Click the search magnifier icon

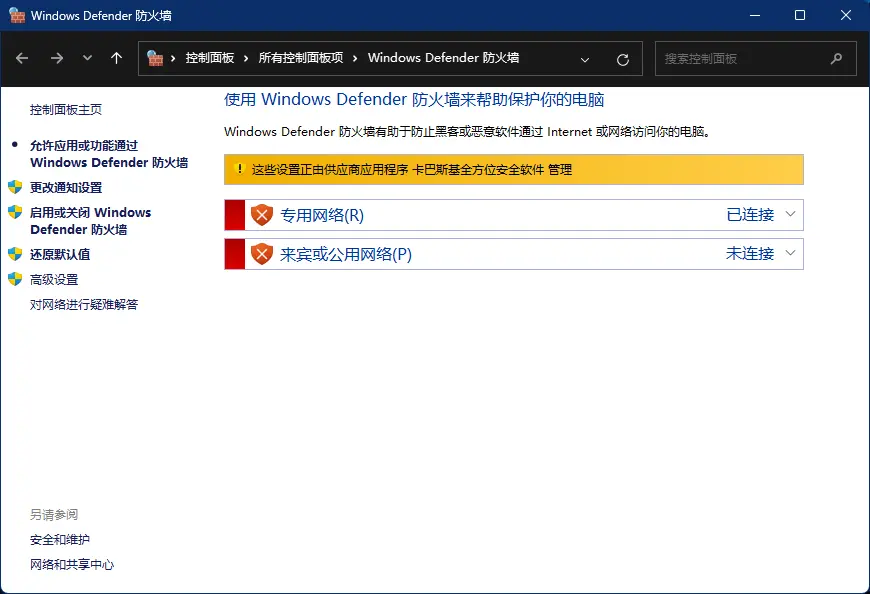[x=836, y=58]
